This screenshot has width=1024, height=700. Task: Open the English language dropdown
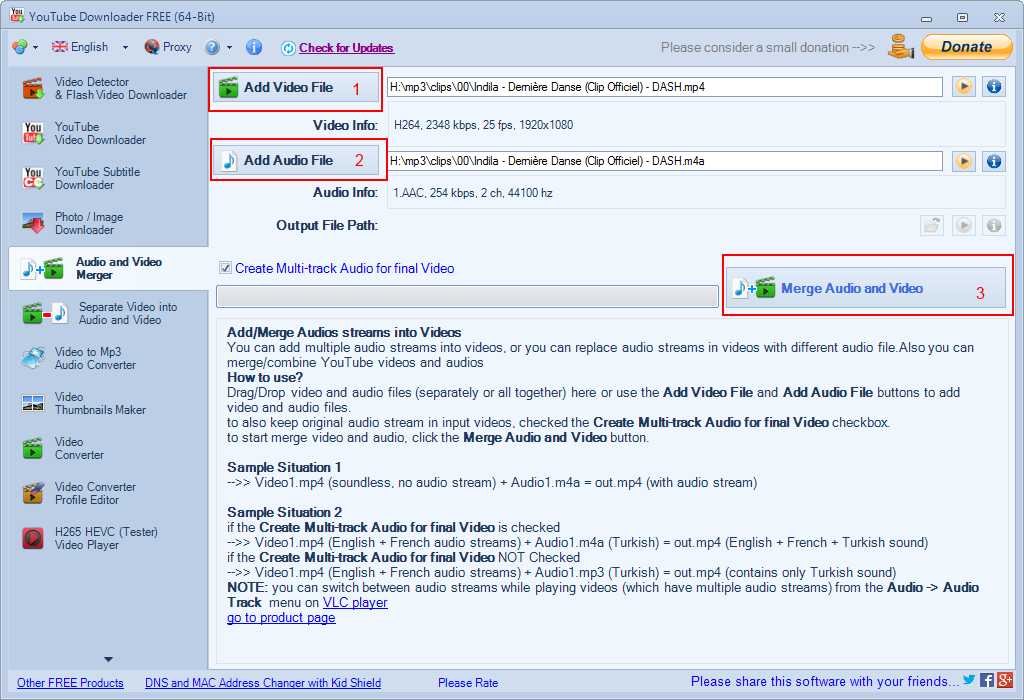point(90,47)
